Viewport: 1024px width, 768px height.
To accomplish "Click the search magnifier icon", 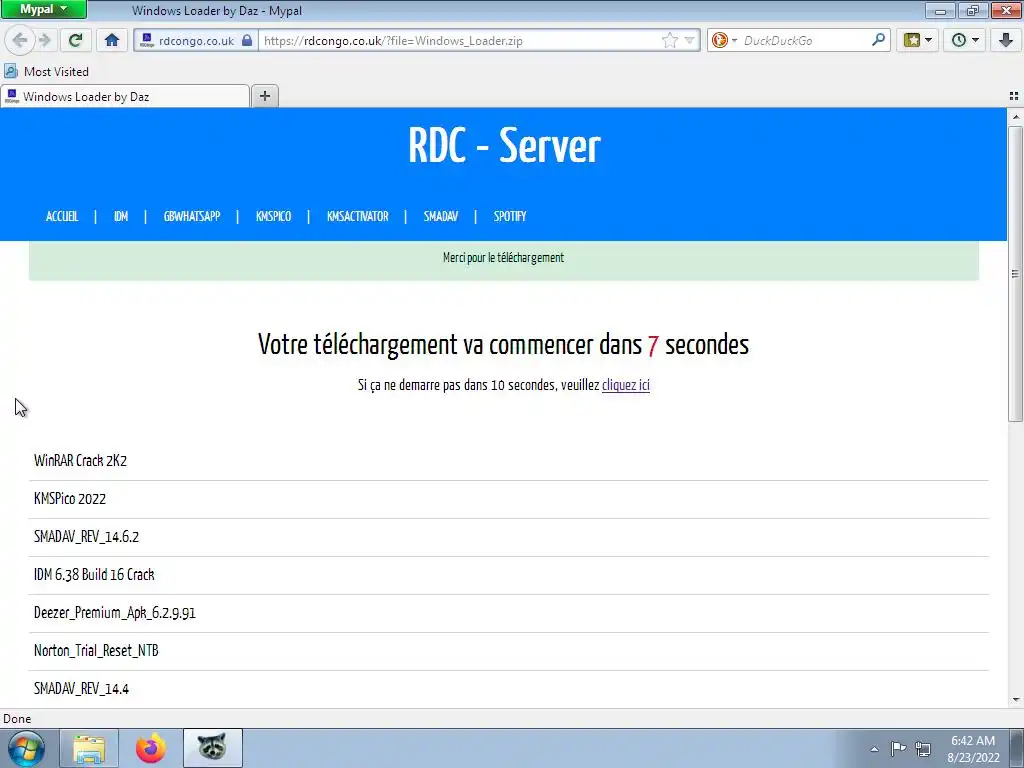I will tap(878, 40).
